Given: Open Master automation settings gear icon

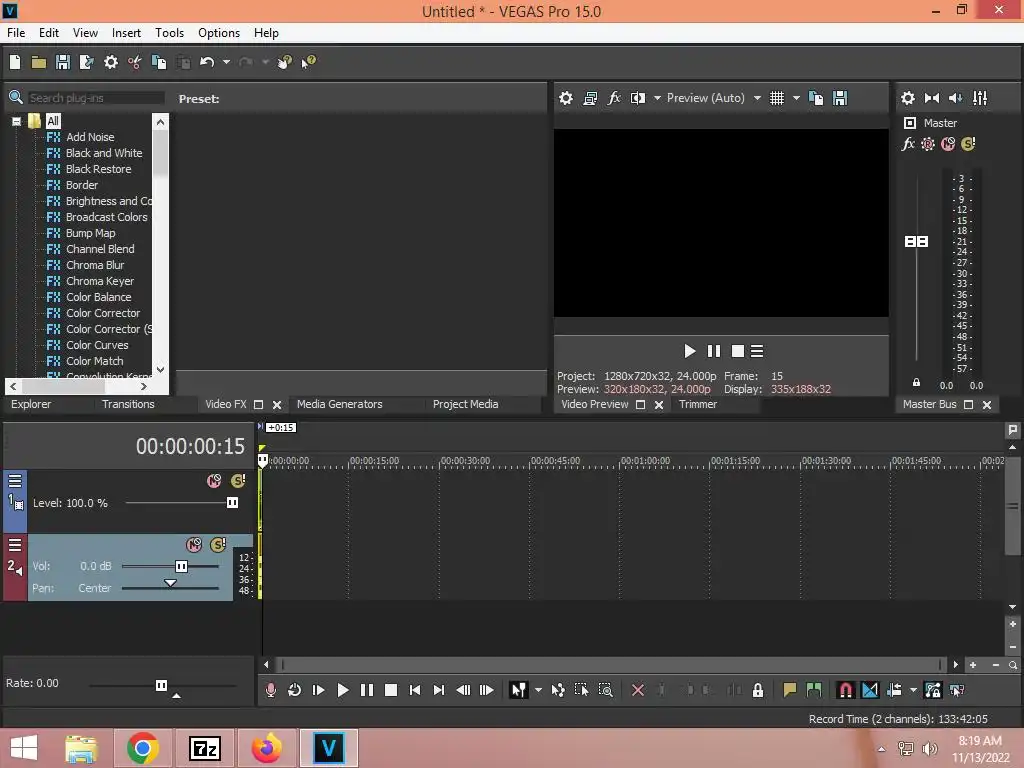Looking at the screenshot, I should pyautogui.click(x=927, y=144).
